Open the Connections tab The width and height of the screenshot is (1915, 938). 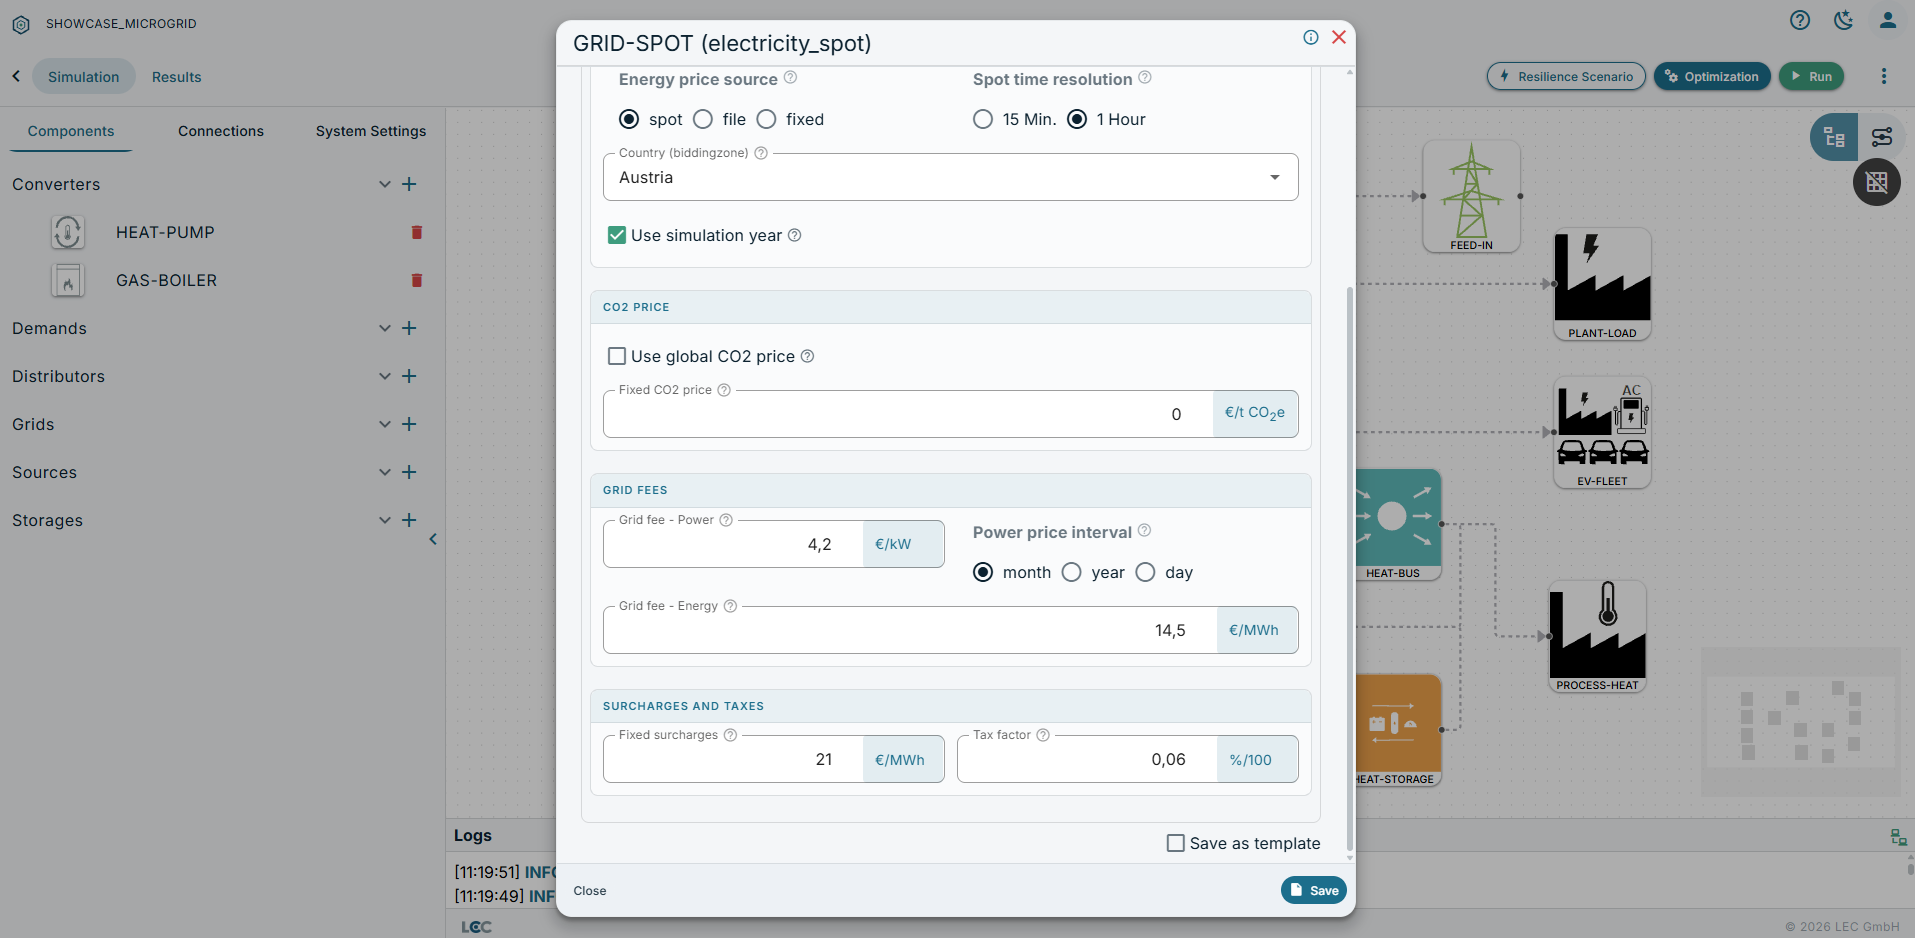[x=221, y=131]
